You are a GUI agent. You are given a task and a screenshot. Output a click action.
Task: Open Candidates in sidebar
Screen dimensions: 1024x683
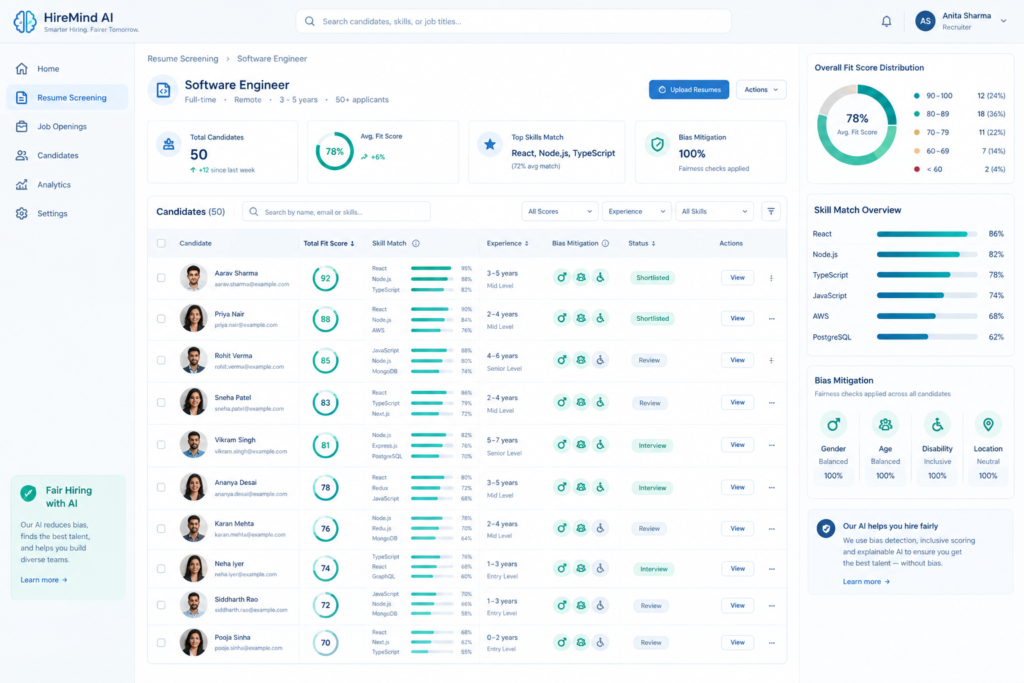[x=67, y=155]
